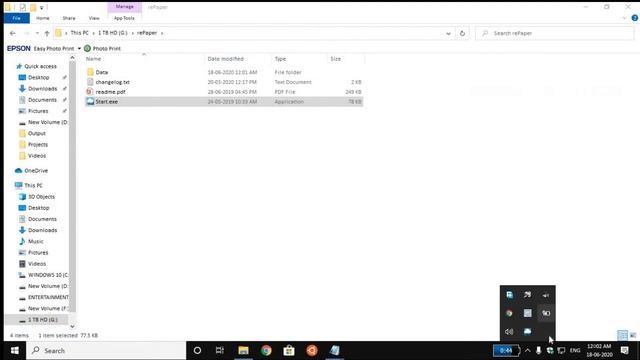
Task: Select 1 TB HD (G:) in sidebar
Action: pos(42,320)
